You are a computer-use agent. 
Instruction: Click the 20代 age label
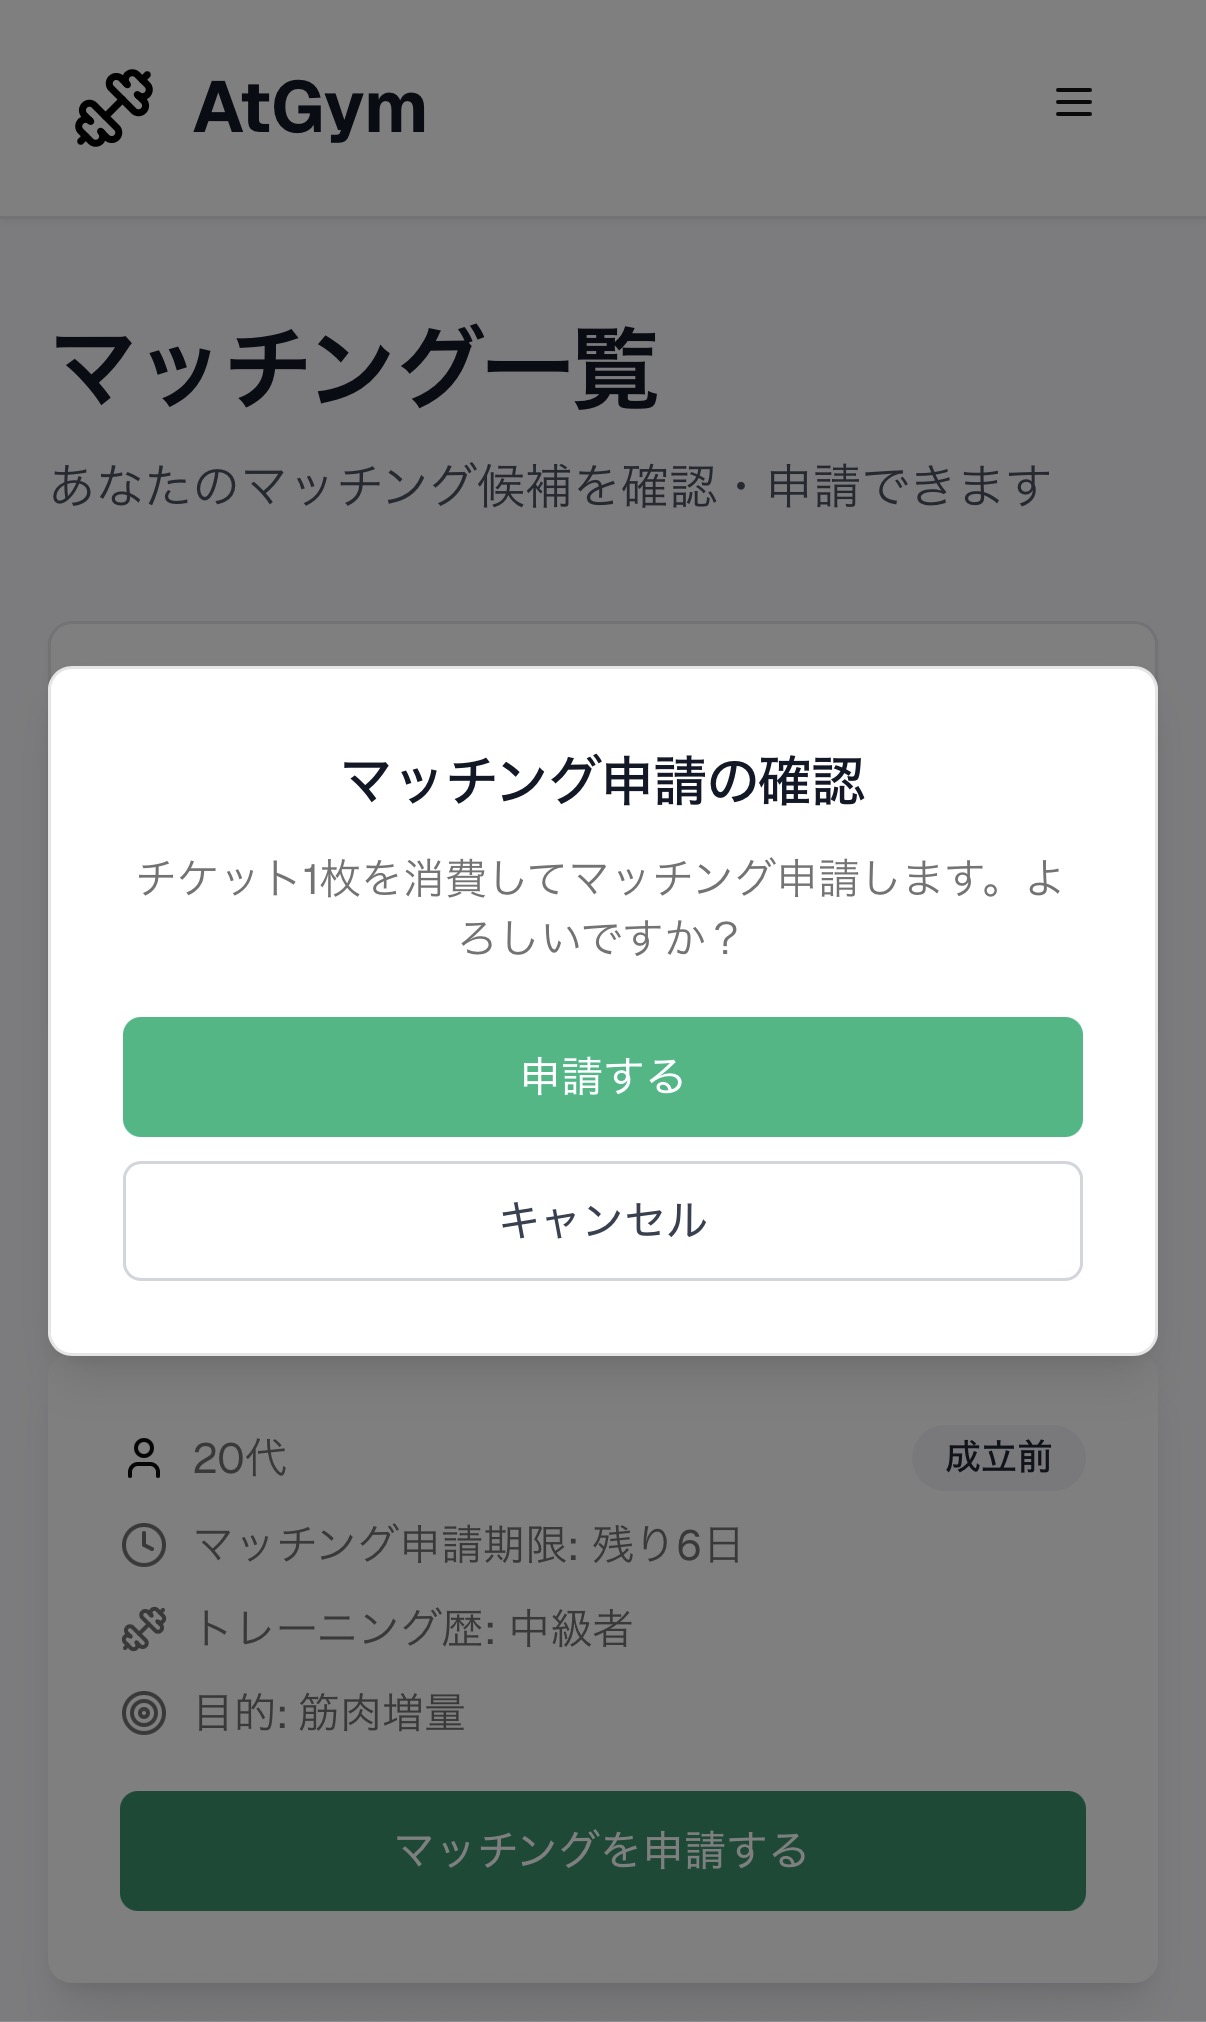[240, 1458]
